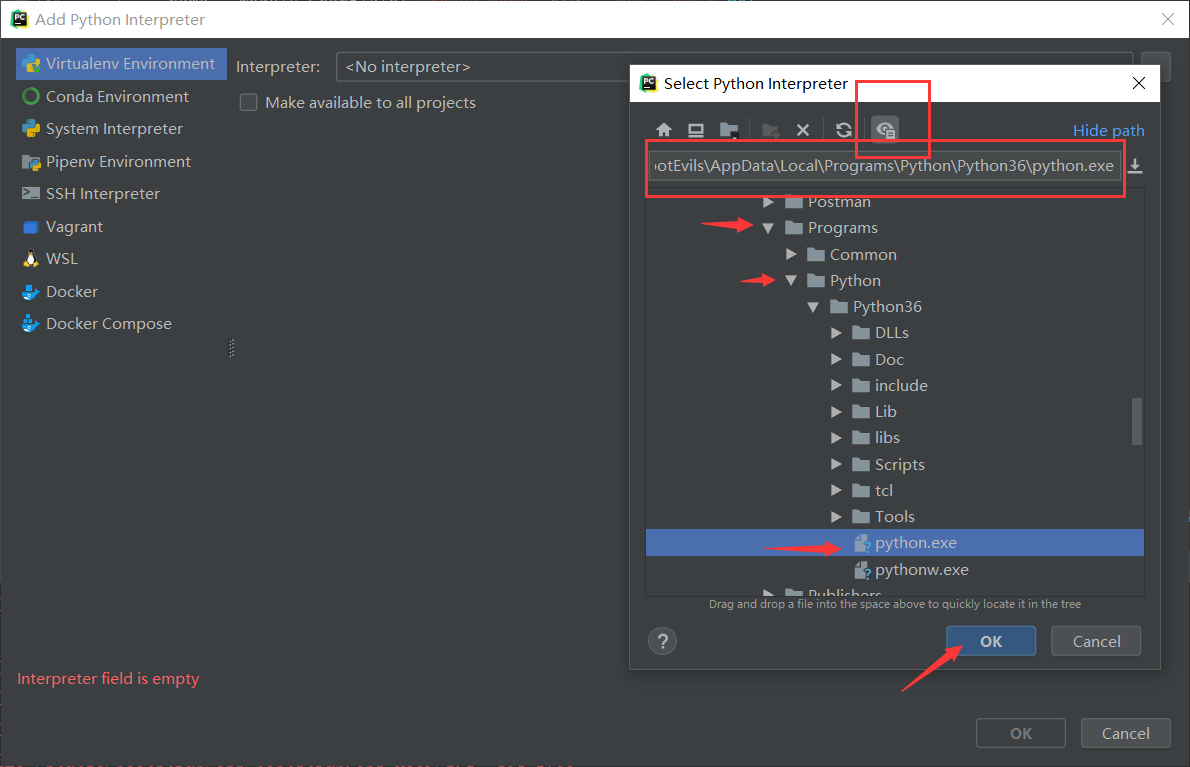Screen dimensions: 1190x767
Task: Collapse the Python36 folder
Action: (x=813, y=307)
